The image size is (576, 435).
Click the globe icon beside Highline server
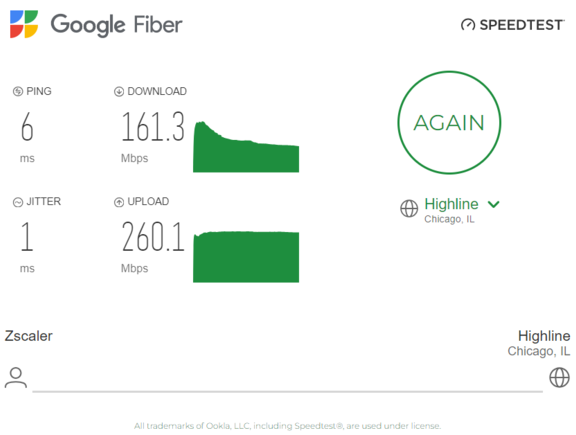(409, 208)
